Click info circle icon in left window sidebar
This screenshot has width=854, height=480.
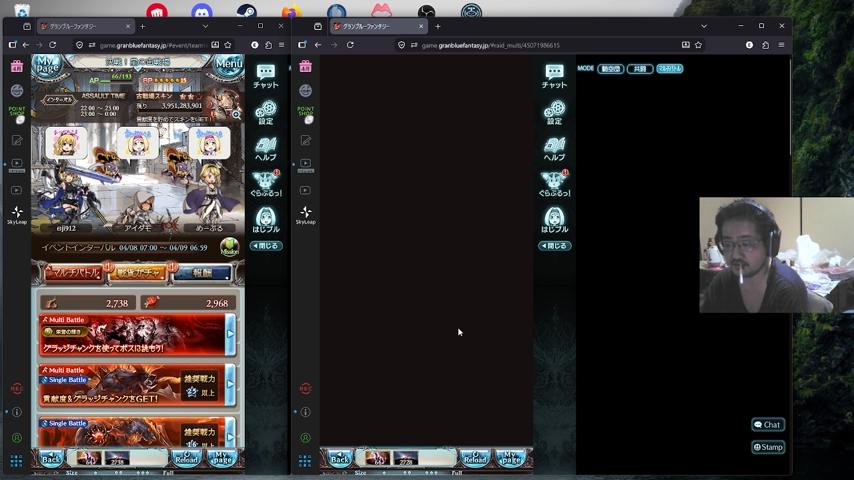tap(17, 412)
